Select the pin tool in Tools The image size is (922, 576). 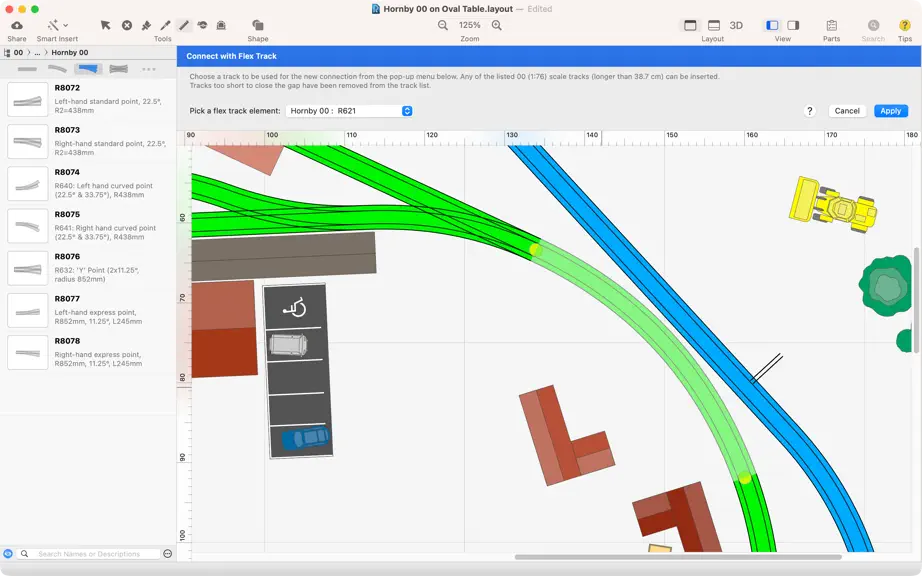click(x=146, y=25)
